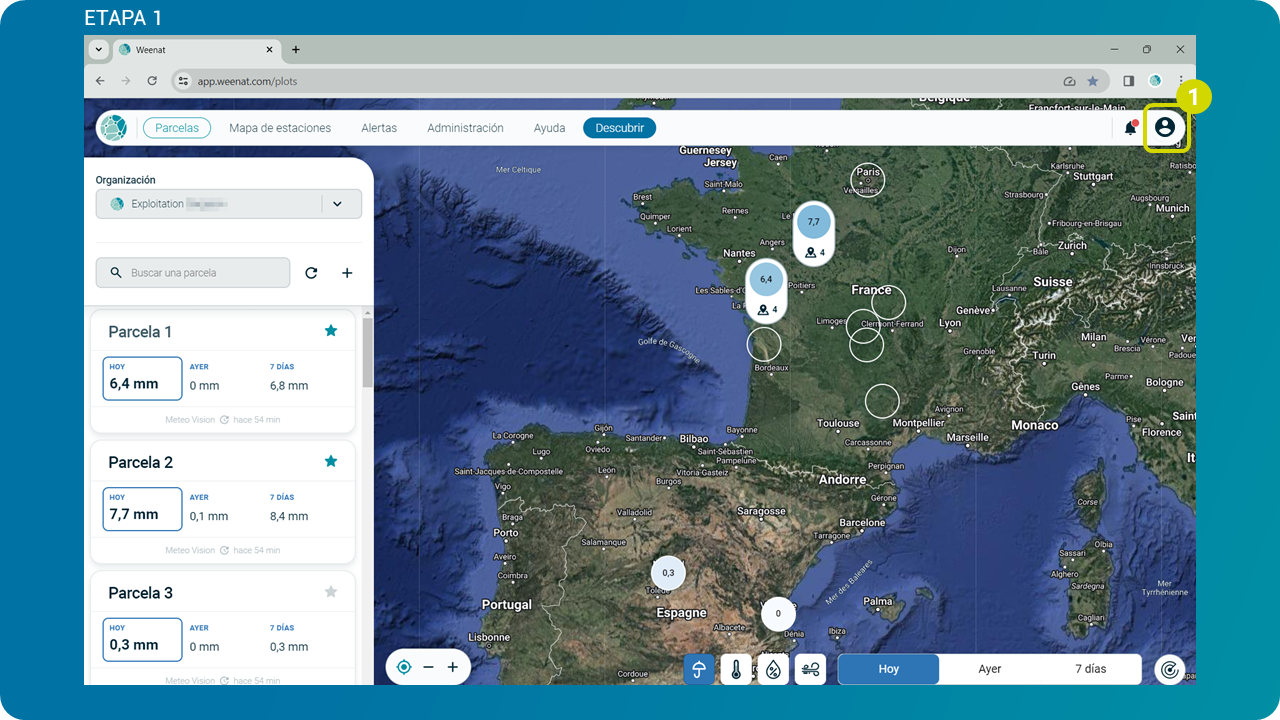Select the temperature thermometer layer icon
1280x720 pixels.
[x=736, y=669]
